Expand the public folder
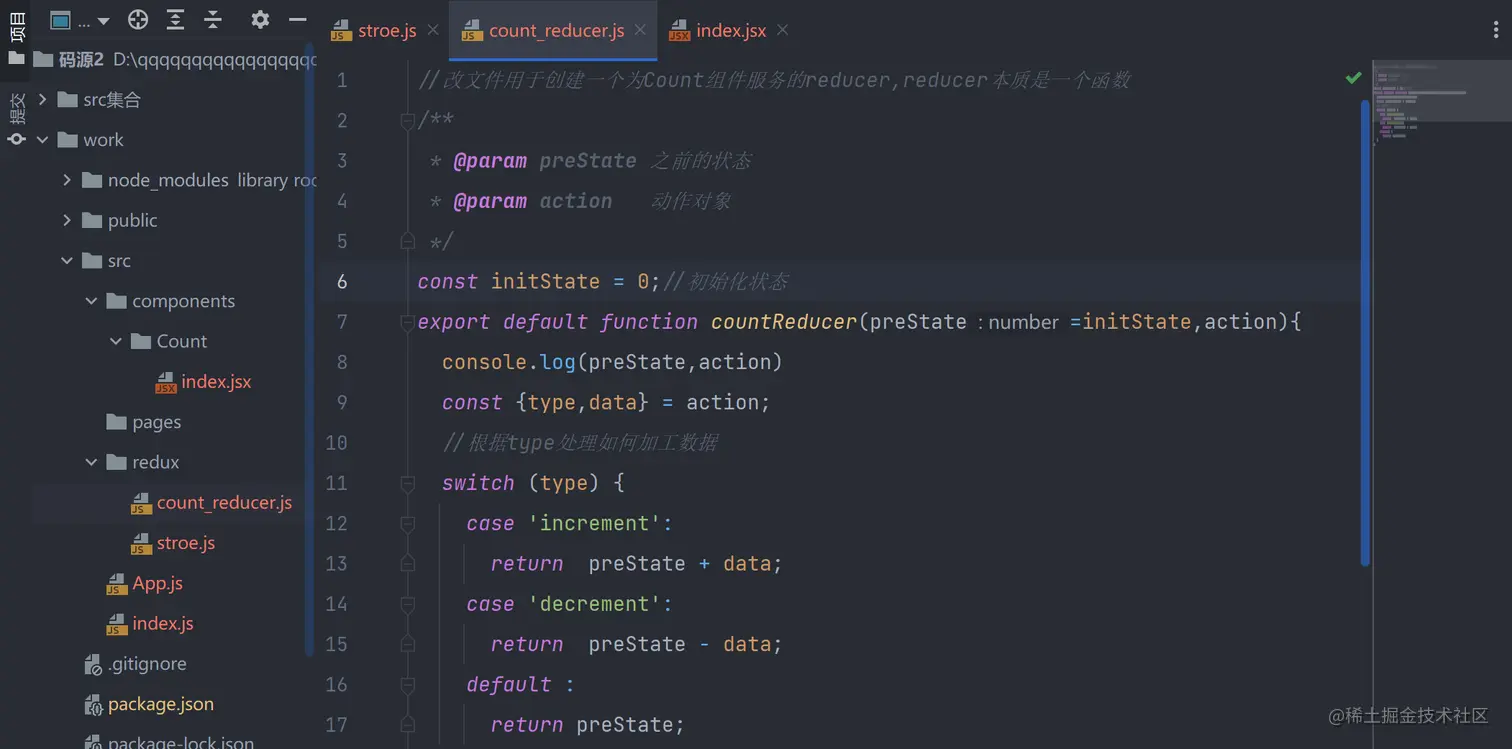The image size is (1512, 749). coord(67,220)
